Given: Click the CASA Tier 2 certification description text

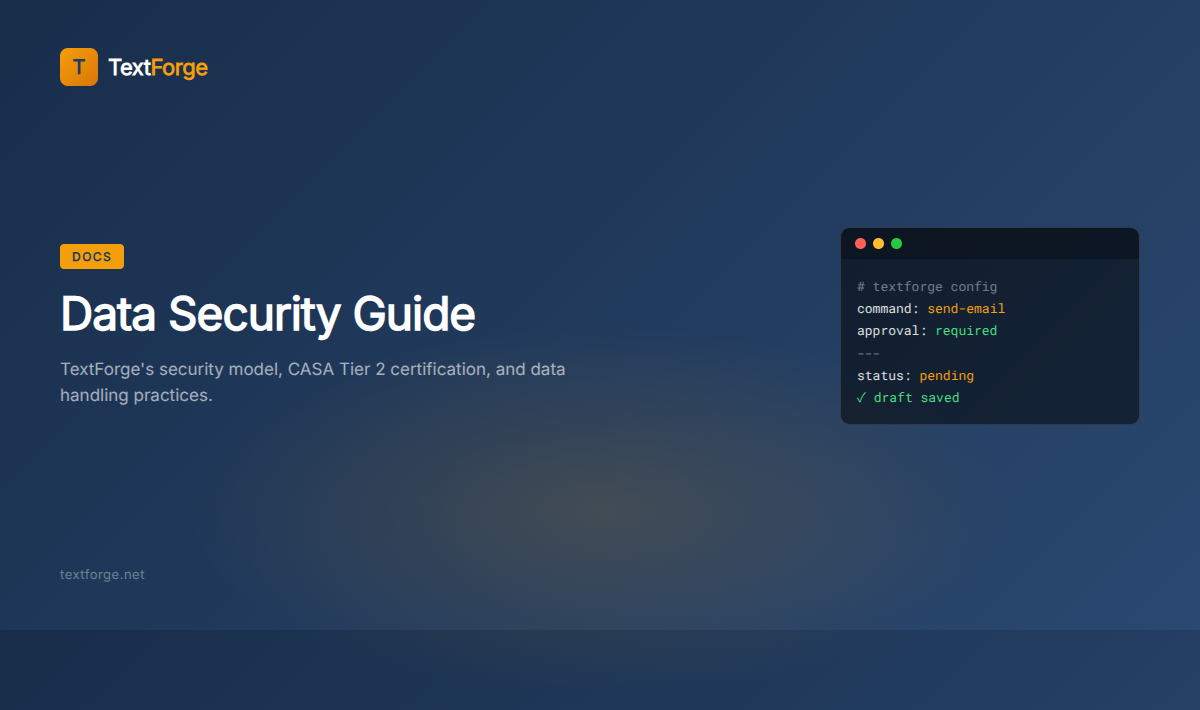Looking at the screenshot, I should pyautogui.click(x=313, y=382).
